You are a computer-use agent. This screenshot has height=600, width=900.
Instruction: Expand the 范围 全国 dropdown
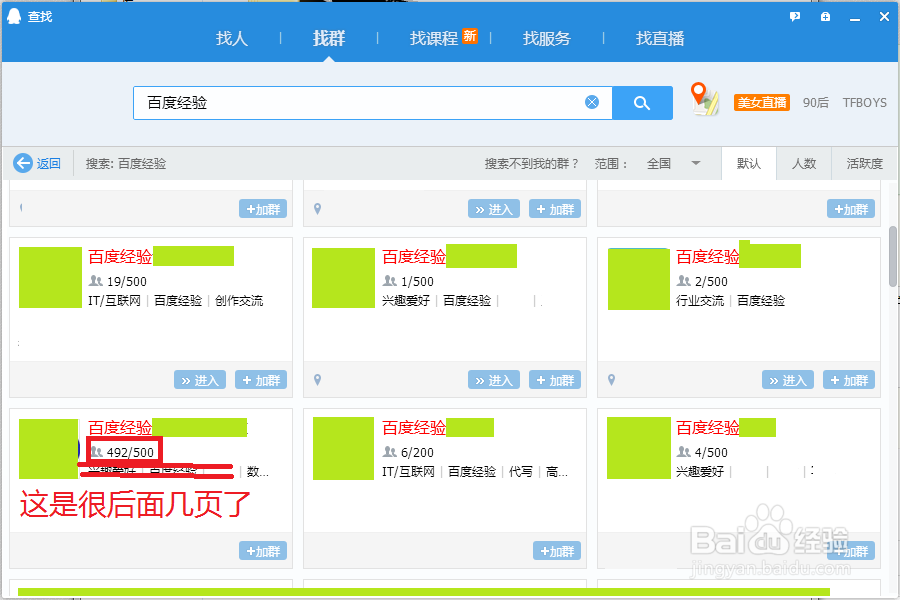point(673,164)
